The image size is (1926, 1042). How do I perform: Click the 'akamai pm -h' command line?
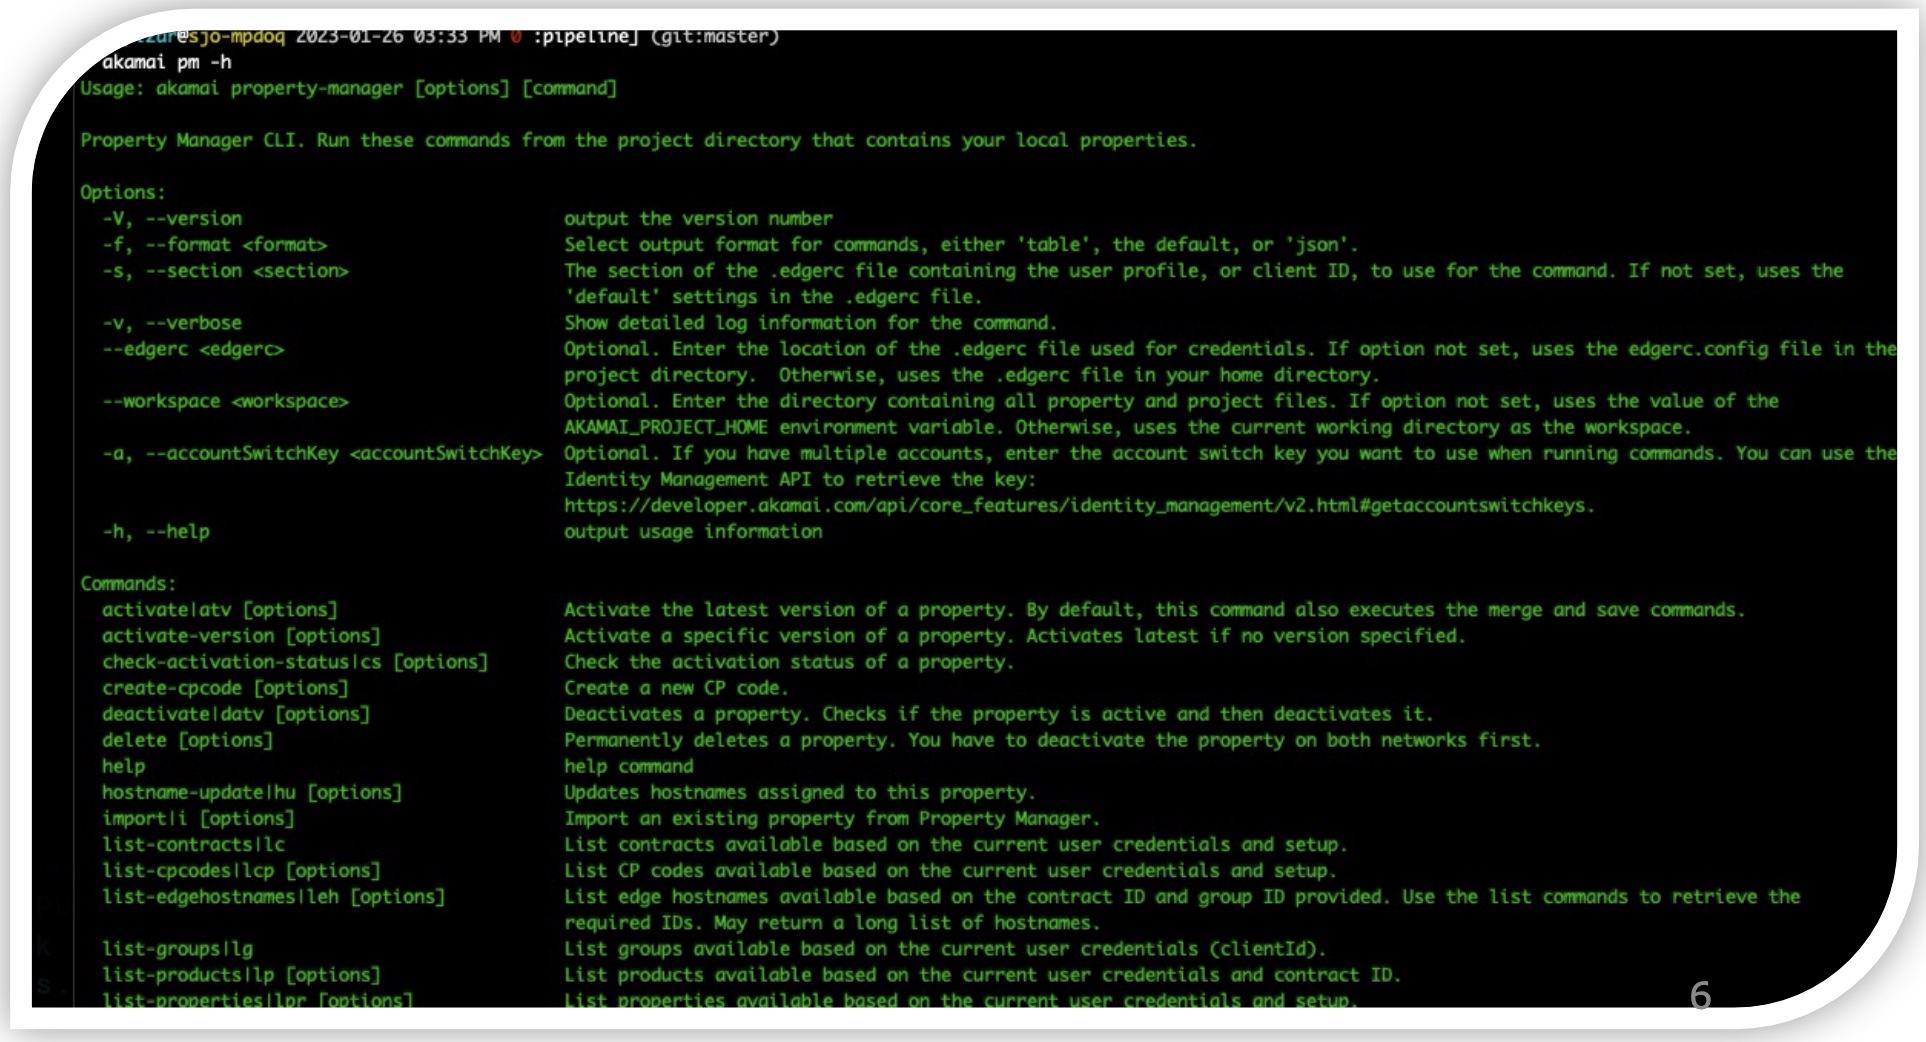pyautogui.click(x=166, y=62)
